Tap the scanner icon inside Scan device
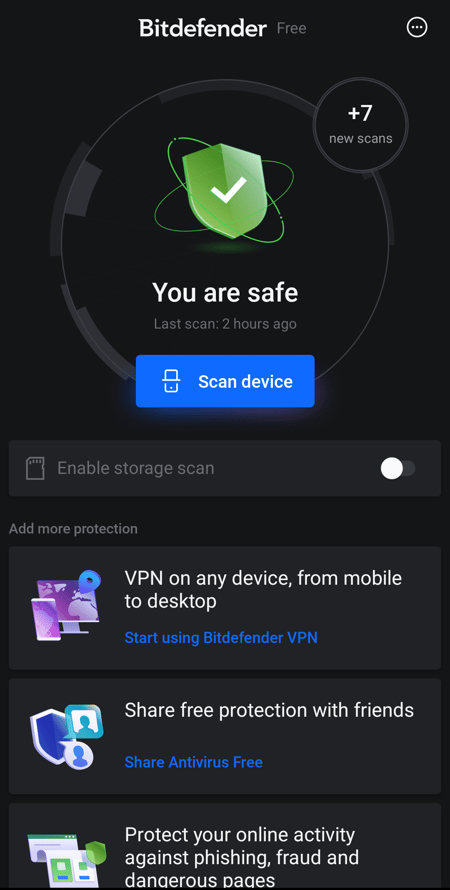The width and height of the screenshot is (450, 890). [x=171, y=381]
